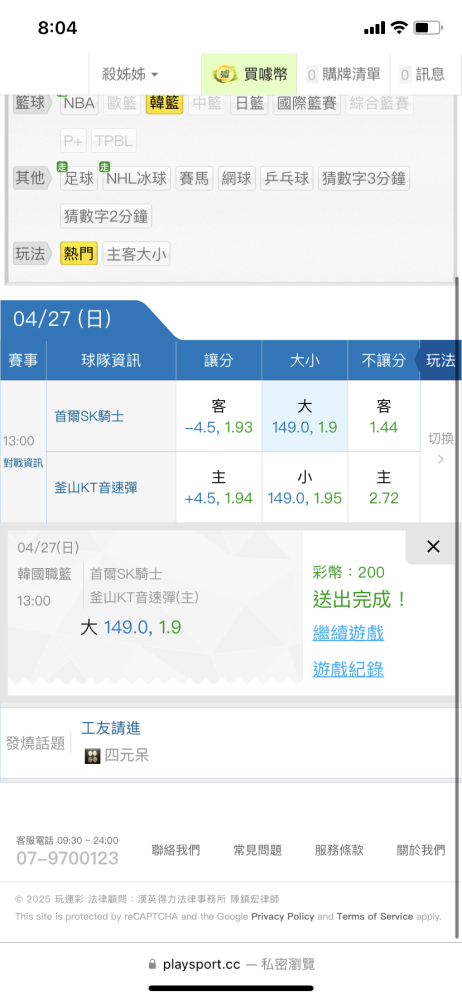Switch to the 主客大小 play type
Viewport: 462px width, 1000px height.
point(136,254)
